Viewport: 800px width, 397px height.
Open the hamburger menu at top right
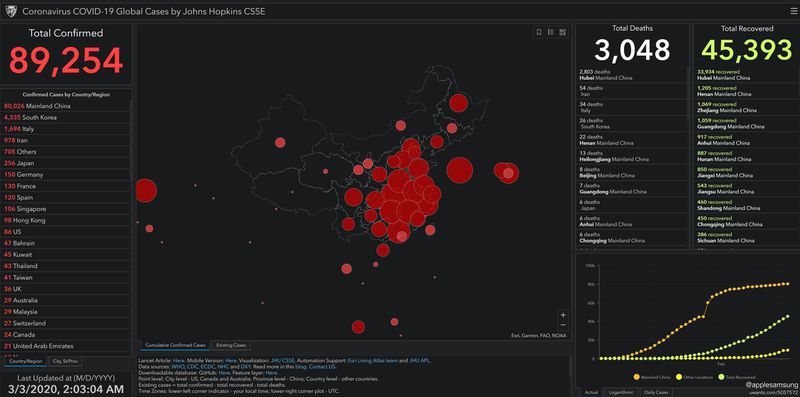pyautogui.click(x=793, y=11)
